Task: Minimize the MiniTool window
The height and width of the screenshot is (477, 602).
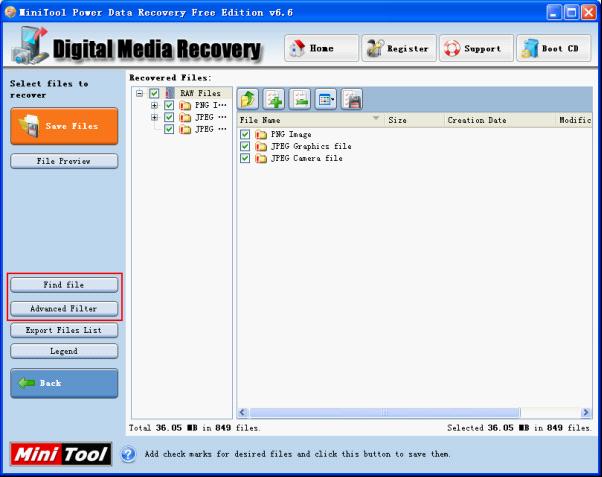Action: (553, 13)
